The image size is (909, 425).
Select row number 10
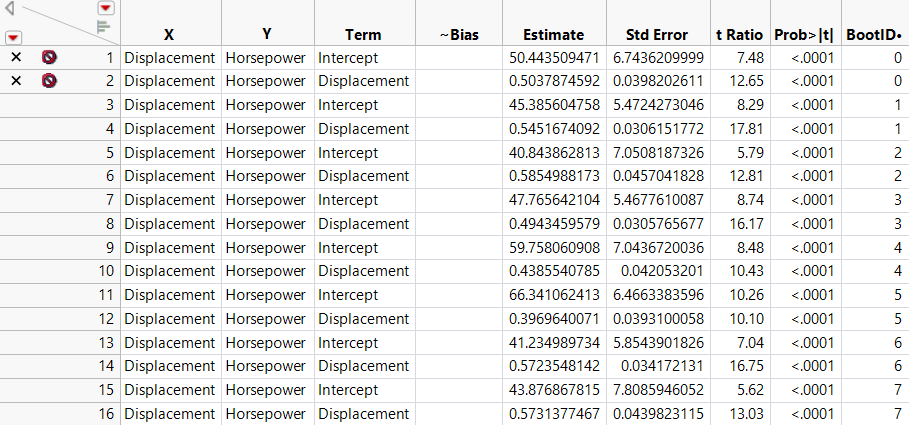(x=105, y=271)
